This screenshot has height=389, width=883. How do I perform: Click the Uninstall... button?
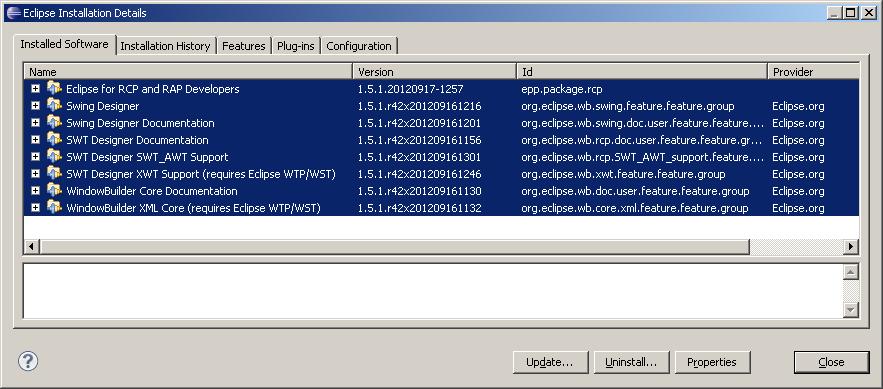[631, 362]
